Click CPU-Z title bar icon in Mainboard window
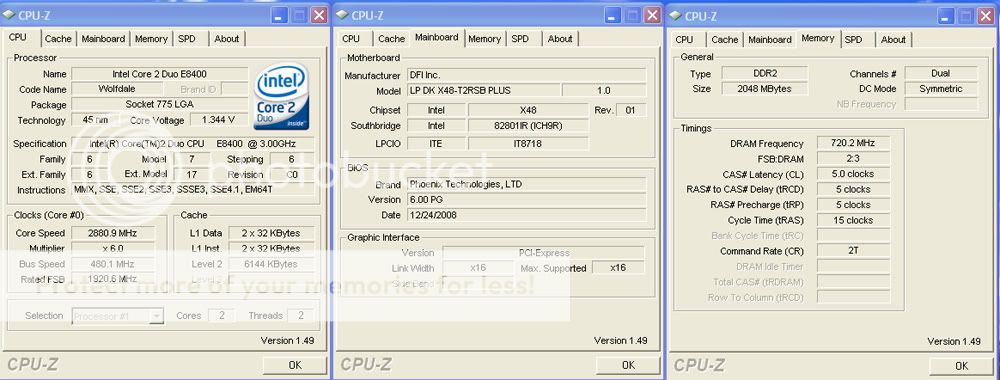 [342, 15]
